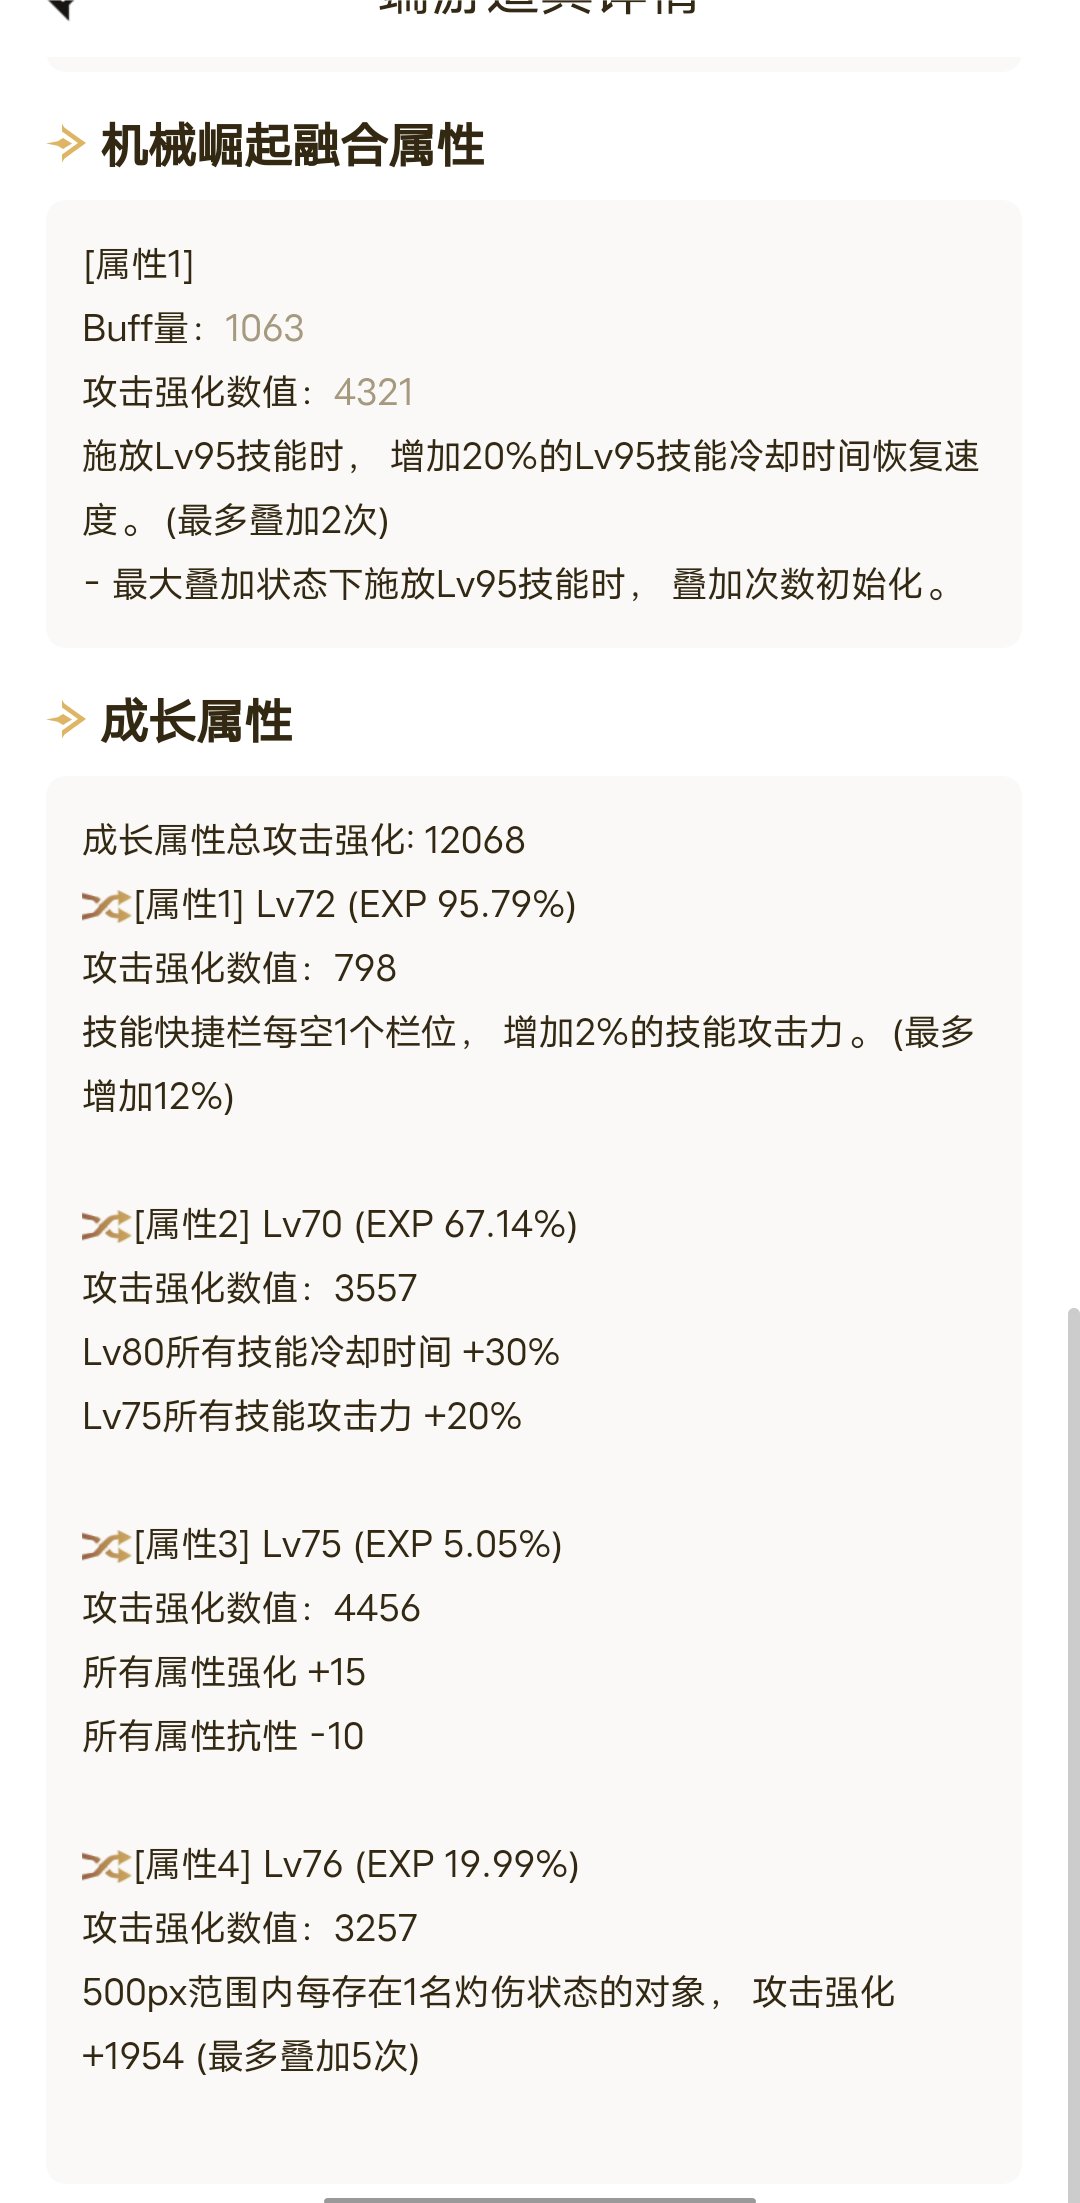The width and height of the screenshot is (1080, 2203).
Task: Tap the back arrow at top-left
Action: click(x=60, y=8)
